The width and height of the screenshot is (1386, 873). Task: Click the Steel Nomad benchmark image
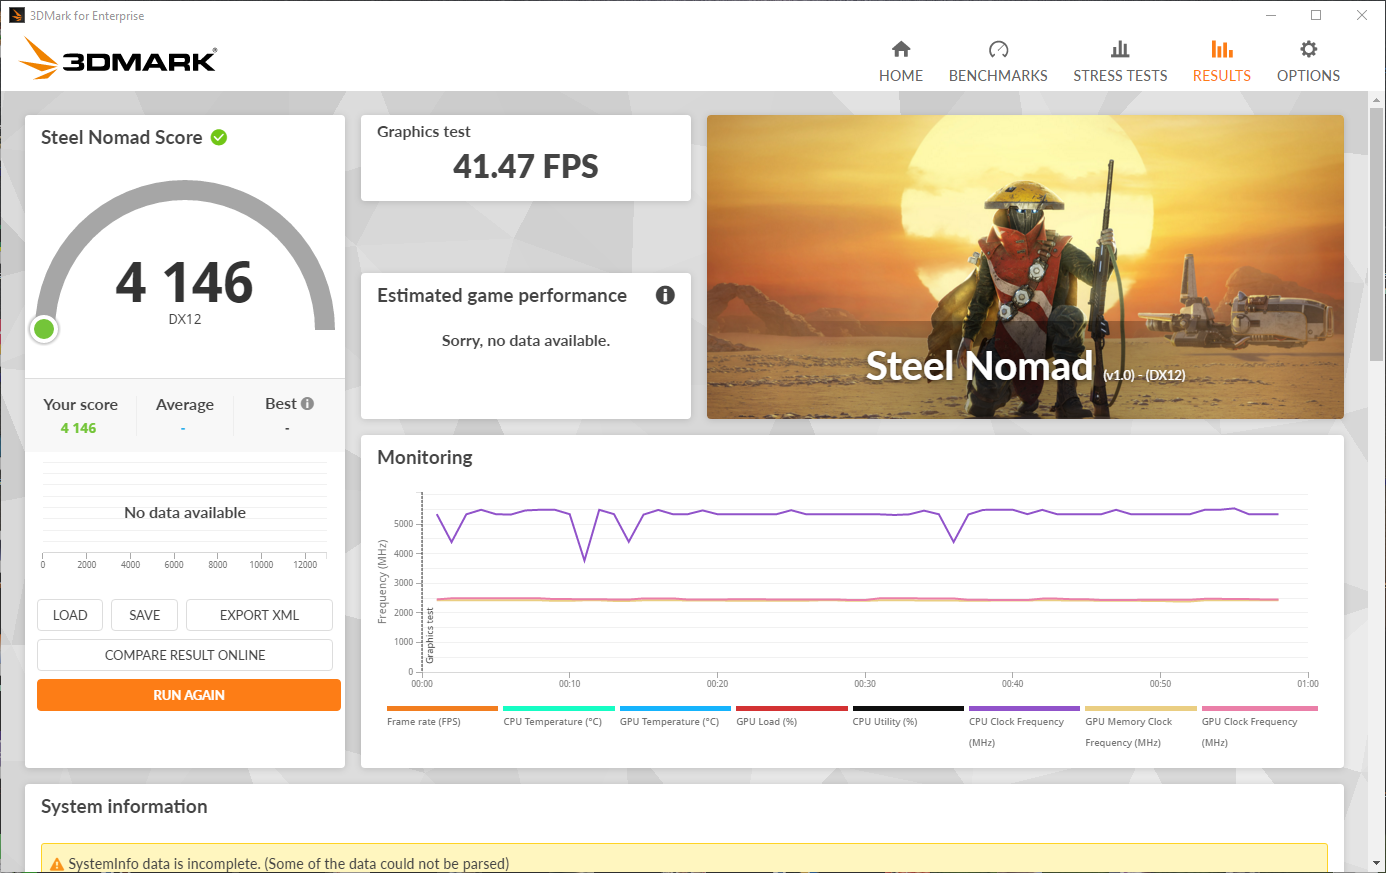pos(1025,267)
